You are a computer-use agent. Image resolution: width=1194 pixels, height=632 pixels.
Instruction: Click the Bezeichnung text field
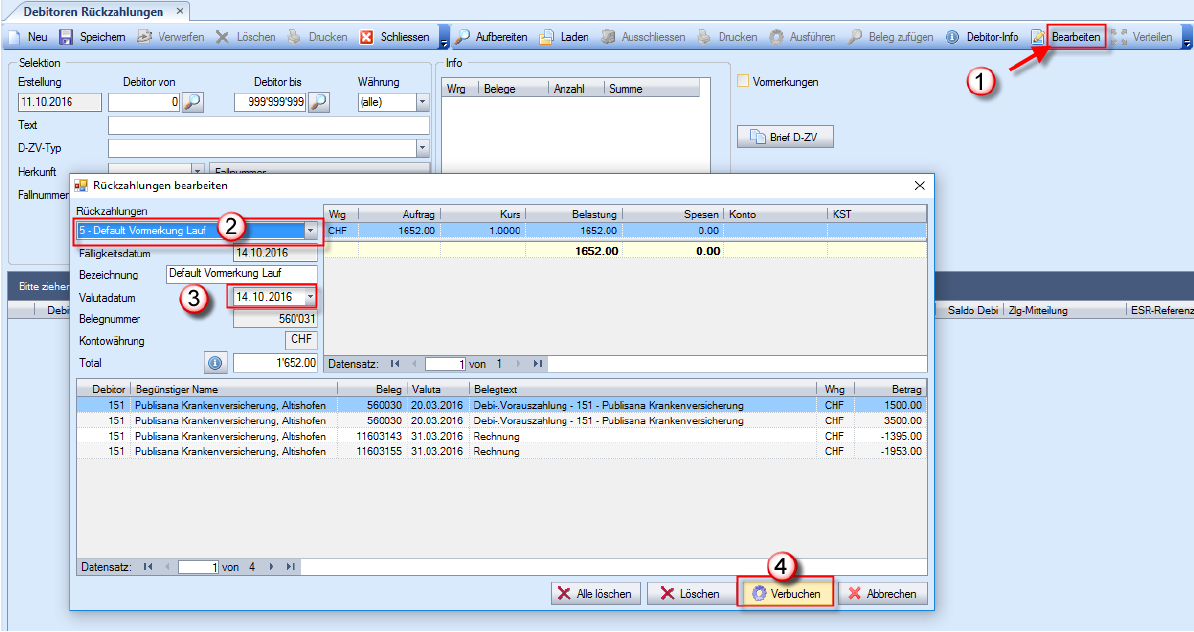(x=241, y=273)
